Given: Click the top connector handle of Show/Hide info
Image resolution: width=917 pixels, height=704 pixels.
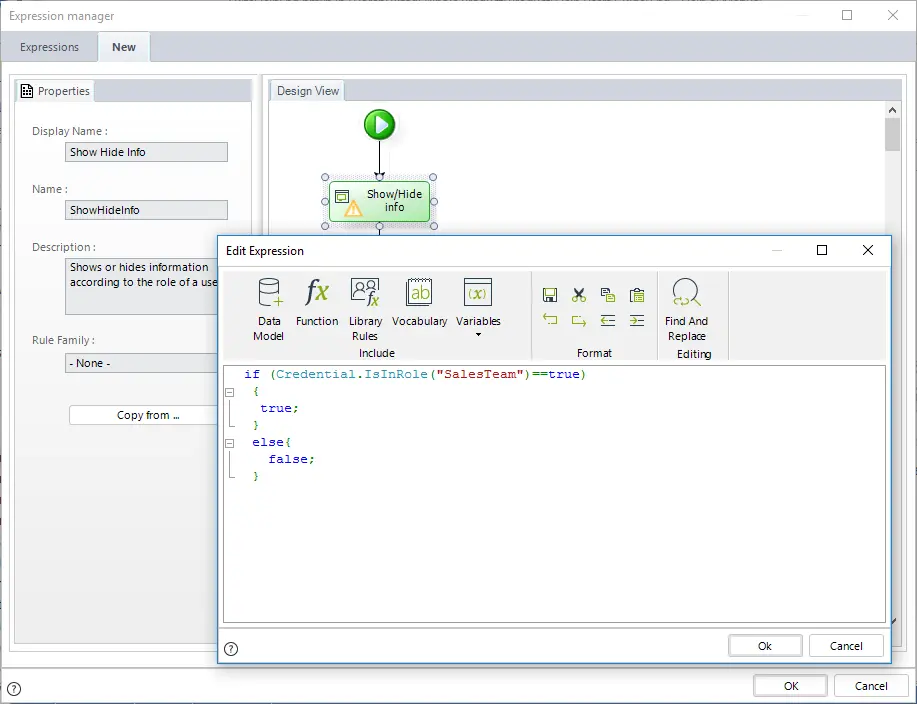Looking at the screenshot, I should 380,177.
